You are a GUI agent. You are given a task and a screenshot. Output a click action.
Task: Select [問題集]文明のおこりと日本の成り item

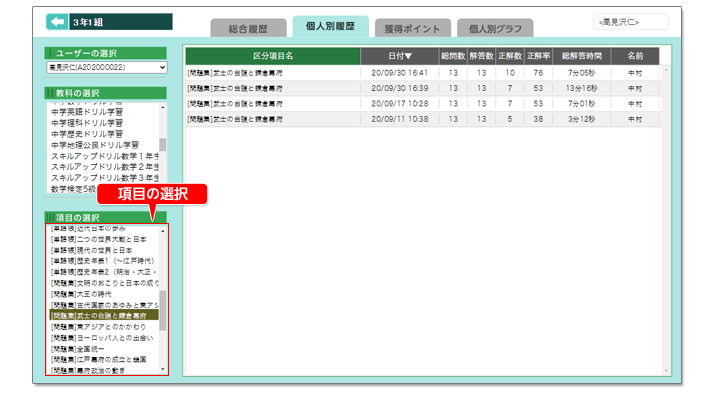(104, 283)
